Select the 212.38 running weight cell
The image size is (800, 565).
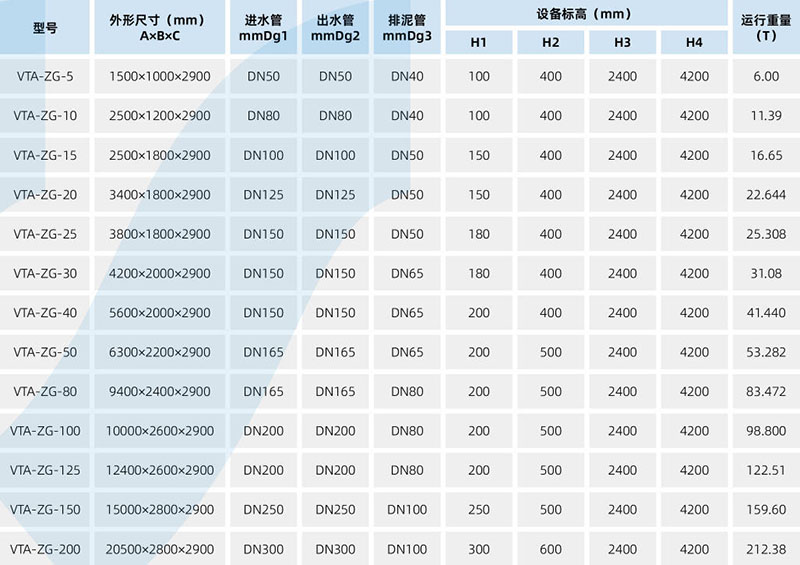766,549
